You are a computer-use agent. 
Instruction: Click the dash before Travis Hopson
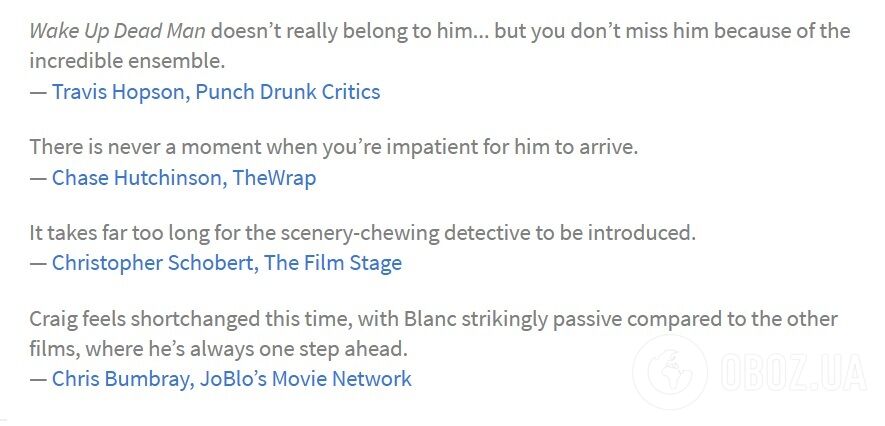[38, 92]
